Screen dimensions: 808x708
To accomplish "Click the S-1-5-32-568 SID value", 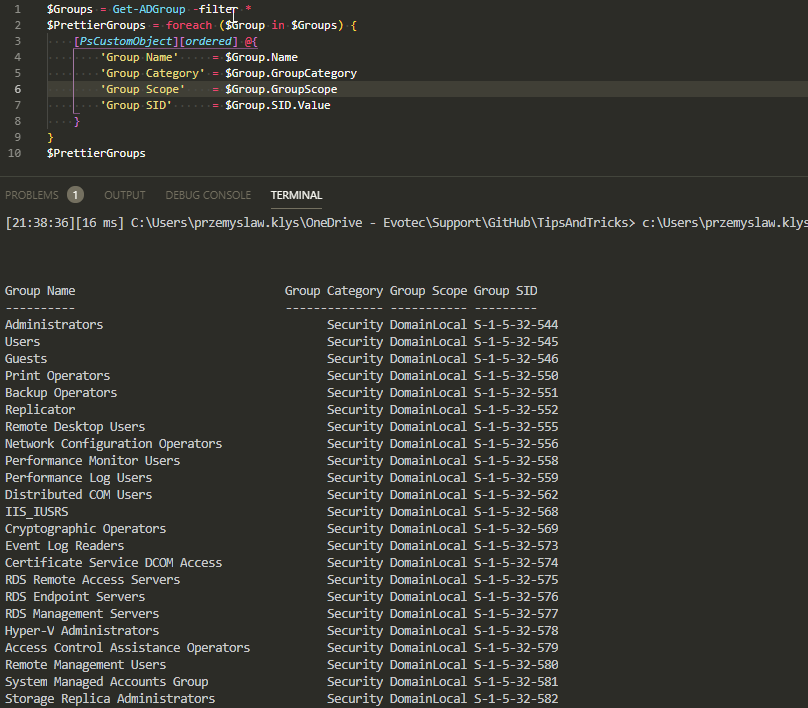I will point(516,512).
